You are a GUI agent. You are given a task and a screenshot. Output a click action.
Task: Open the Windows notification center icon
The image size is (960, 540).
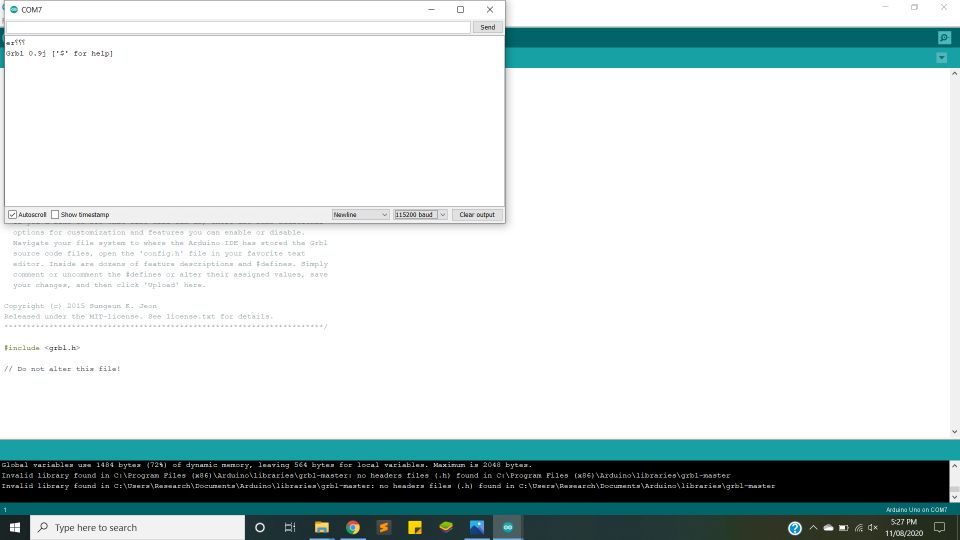coord(940,528)
